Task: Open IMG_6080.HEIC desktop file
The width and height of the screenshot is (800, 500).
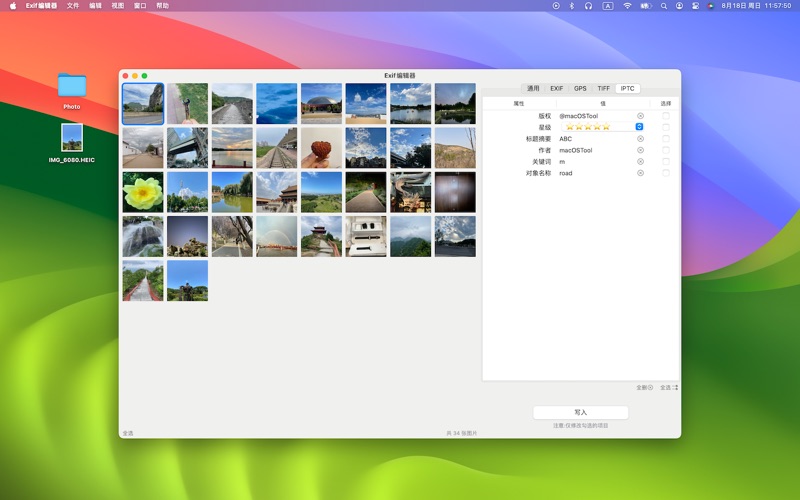Action: 72,138
